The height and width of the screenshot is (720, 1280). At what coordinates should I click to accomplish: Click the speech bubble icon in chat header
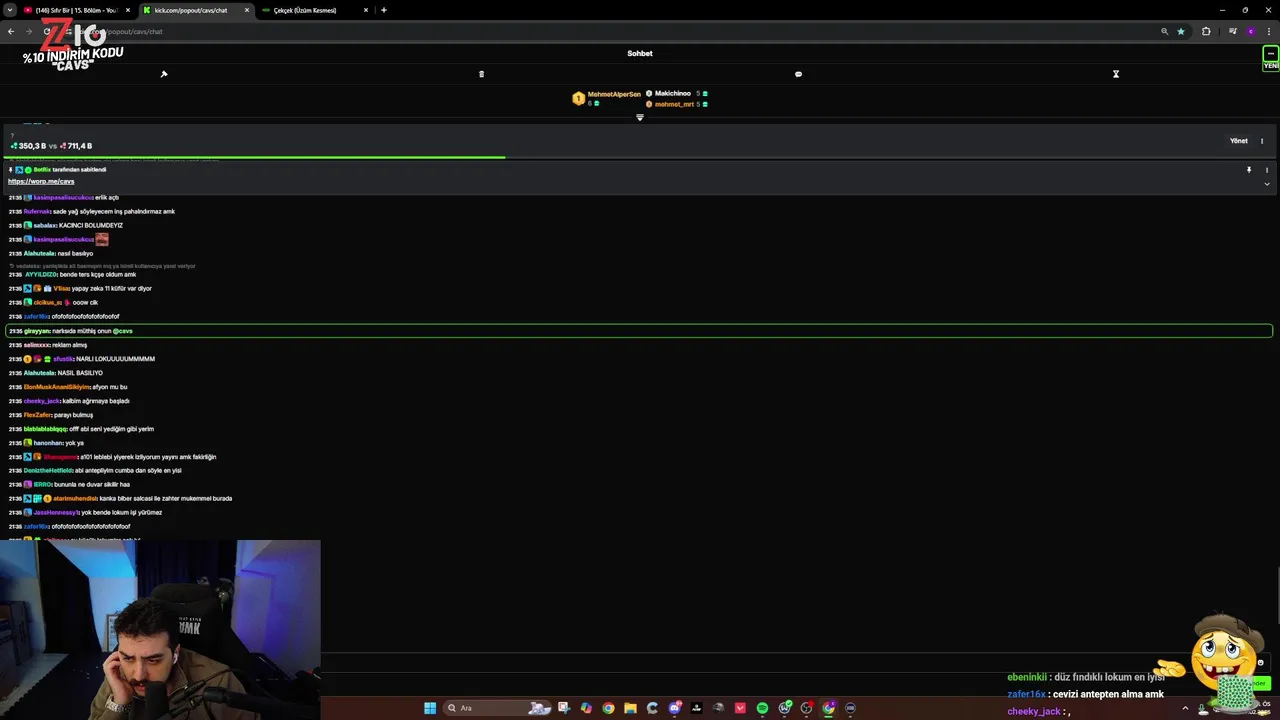[x=798, y=74]
